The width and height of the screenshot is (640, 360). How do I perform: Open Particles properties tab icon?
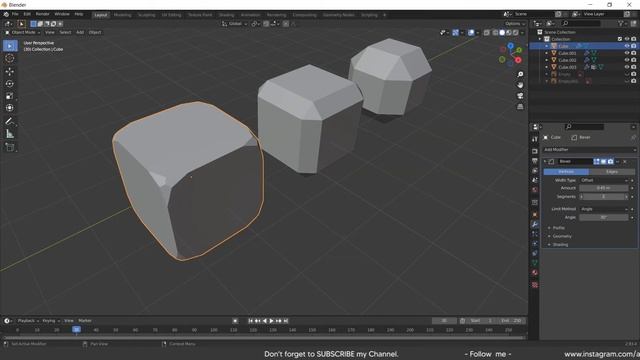[x=535, y=234]
